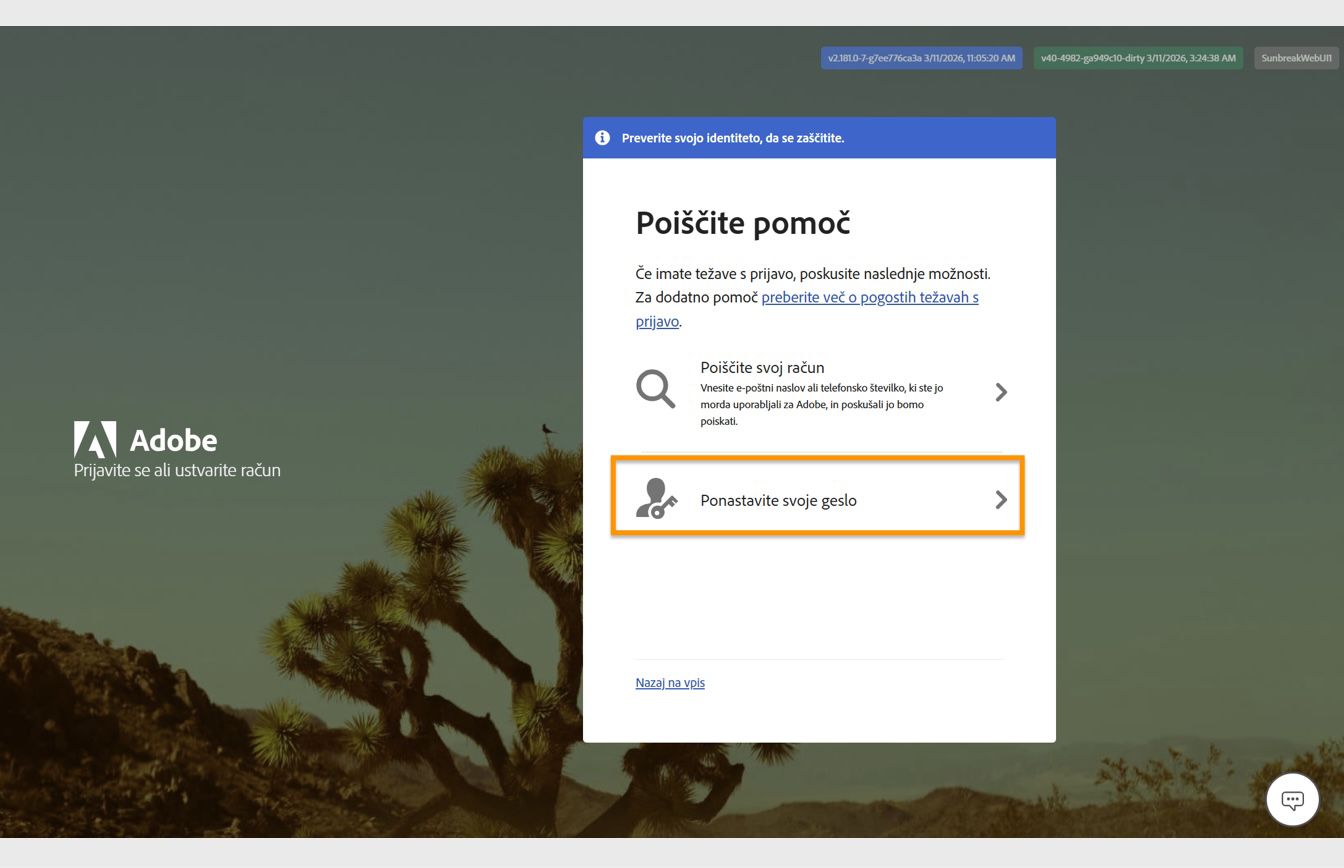Click the "Prijavite se ali ustvarite račun" text
1344x868 pixels.
coord(178,470)
